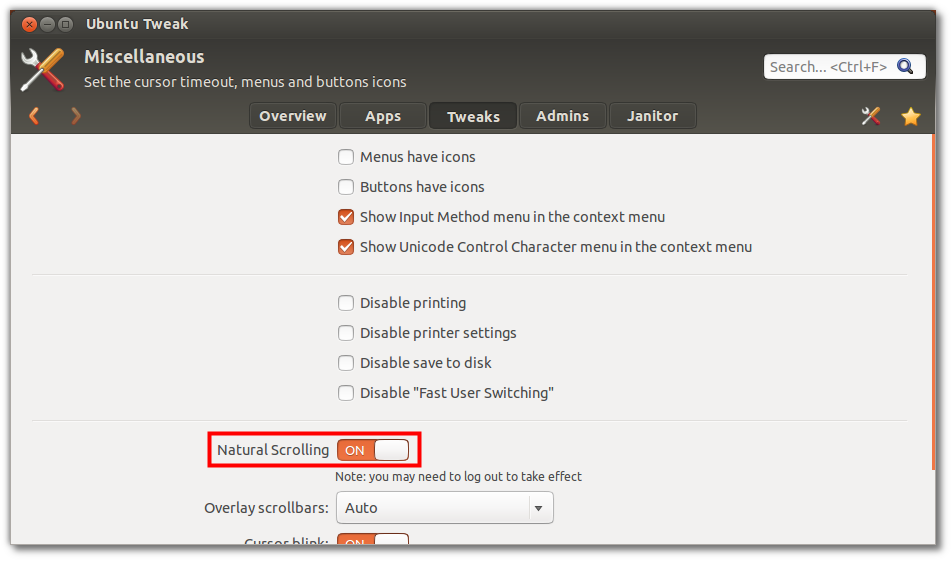
Task: Open preferences via the tools icon
Action: 871,116
